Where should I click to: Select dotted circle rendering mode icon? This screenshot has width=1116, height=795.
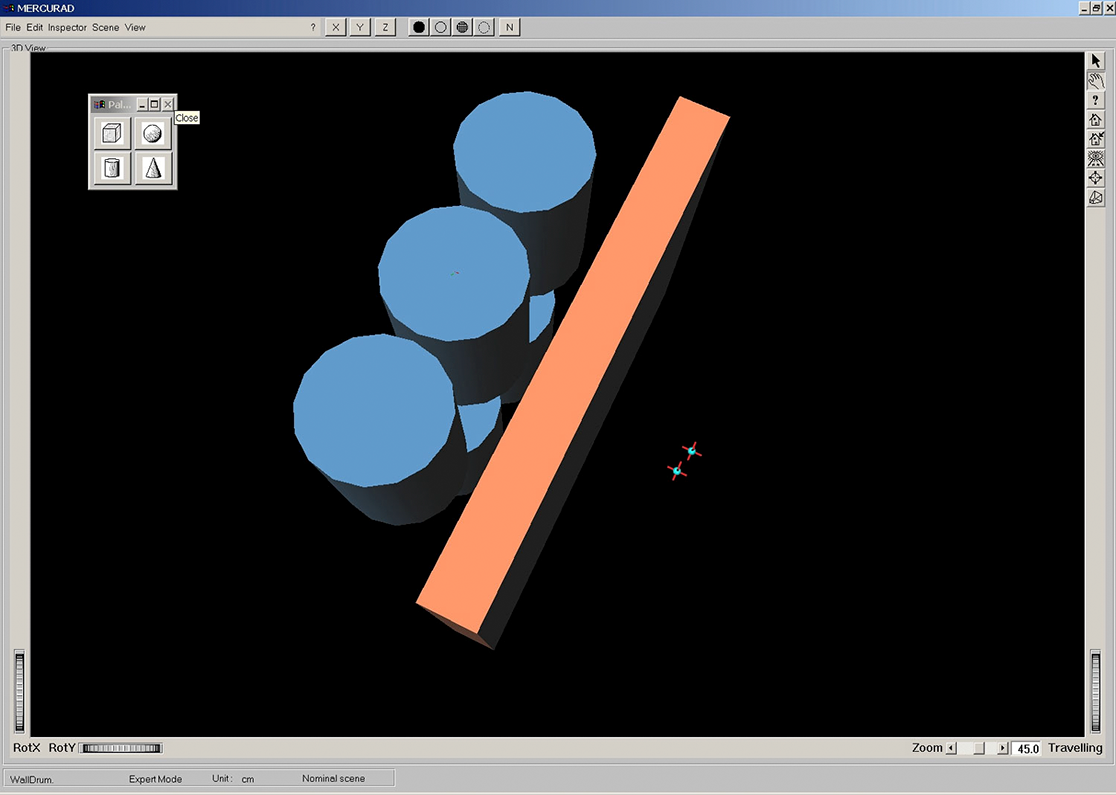485,27
